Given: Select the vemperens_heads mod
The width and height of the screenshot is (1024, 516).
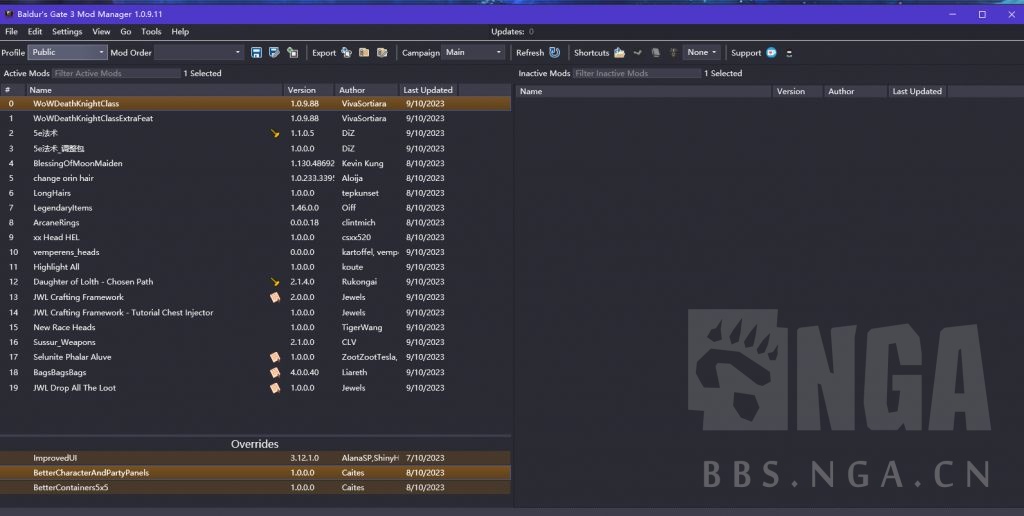Looking at the screenshot, I should (255, 252).
